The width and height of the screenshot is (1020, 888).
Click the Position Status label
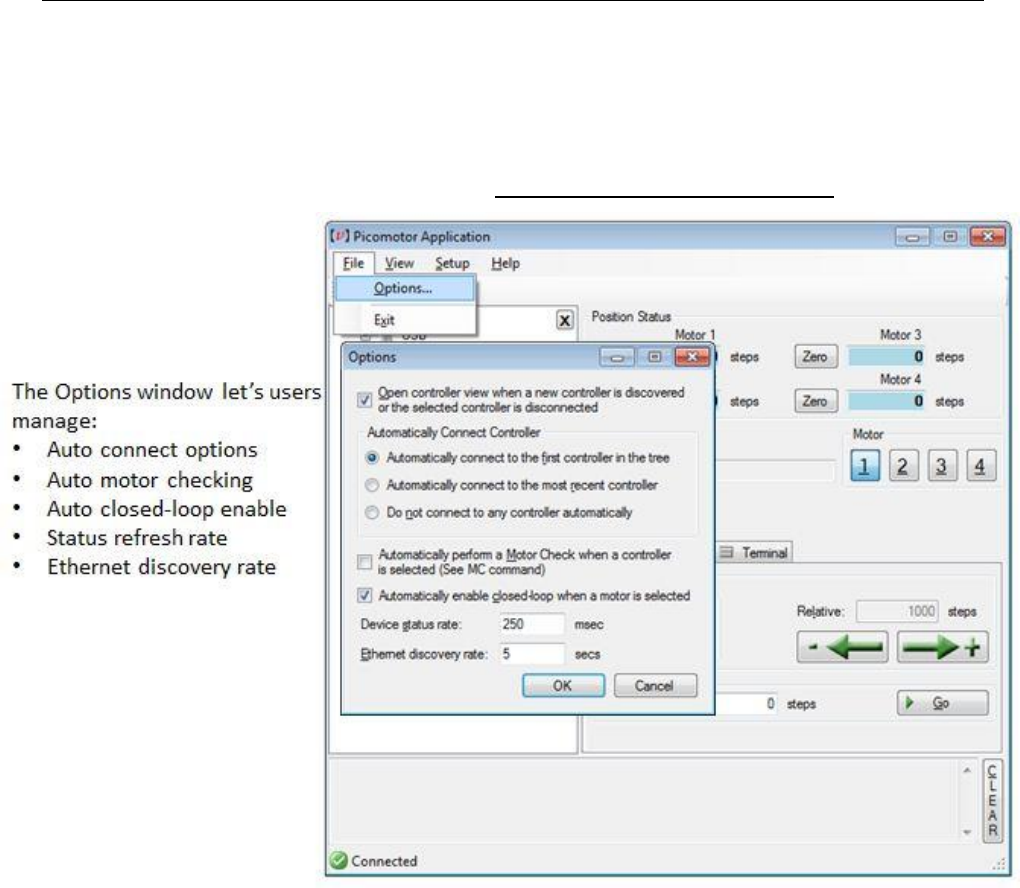click(x=631, y=317)
